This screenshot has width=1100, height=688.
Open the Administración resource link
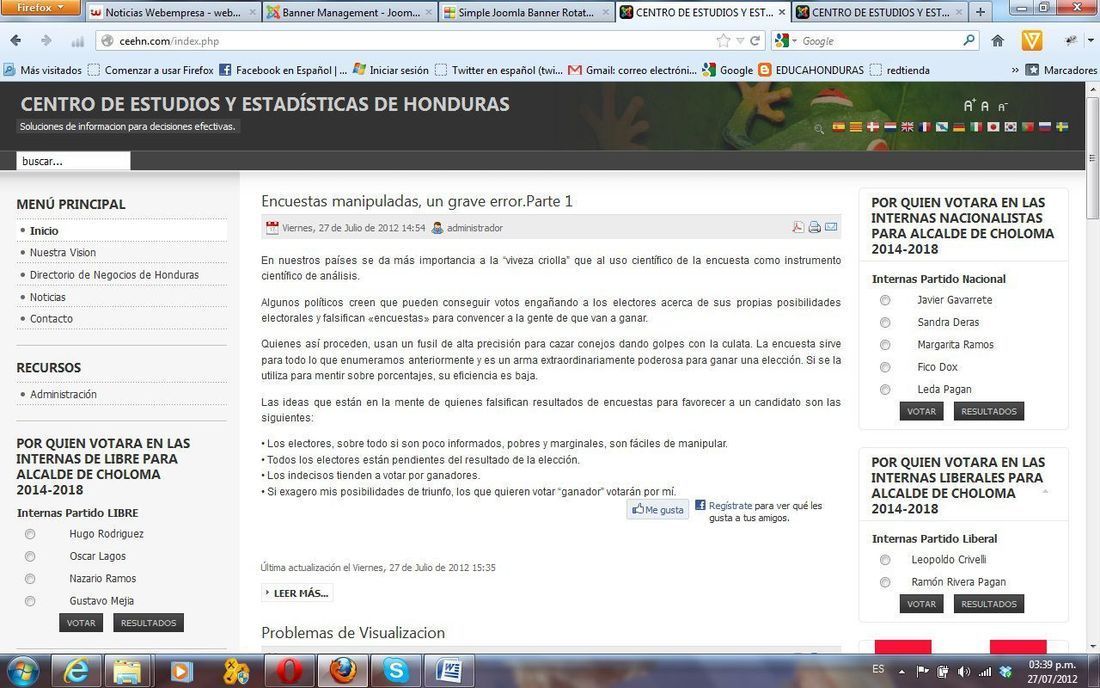tap(63, 395)
